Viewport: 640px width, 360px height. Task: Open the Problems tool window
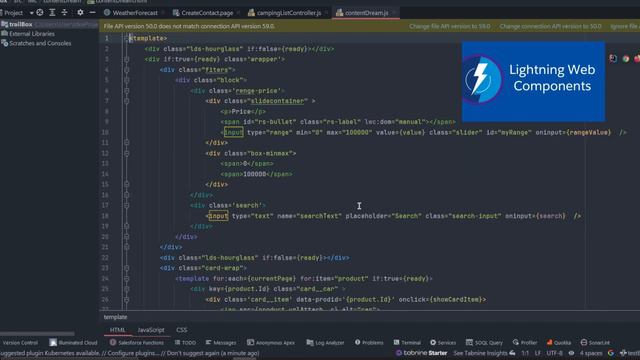[x=369, y=343]
